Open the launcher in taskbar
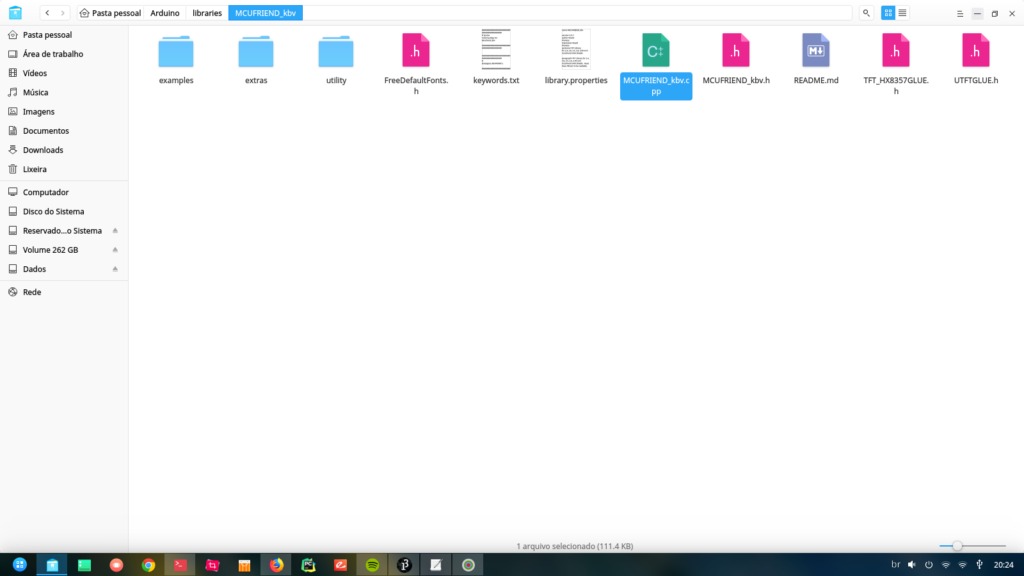Screen dimensions: 1024x576 (x=20, y=564)
